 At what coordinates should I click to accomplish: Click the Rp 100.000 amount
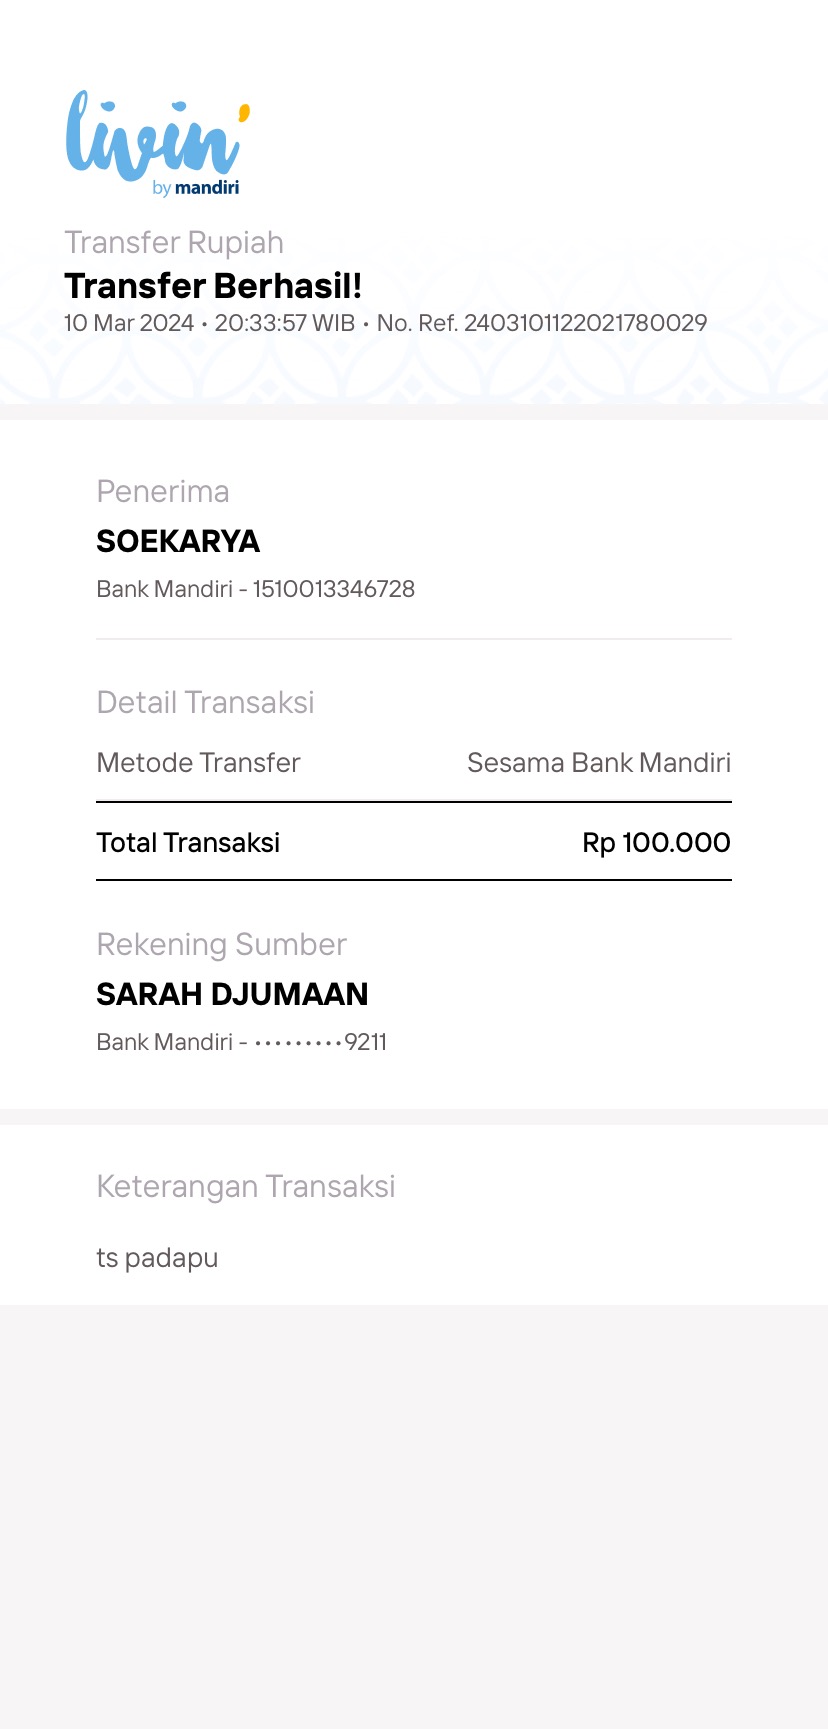tap(656, 843)
